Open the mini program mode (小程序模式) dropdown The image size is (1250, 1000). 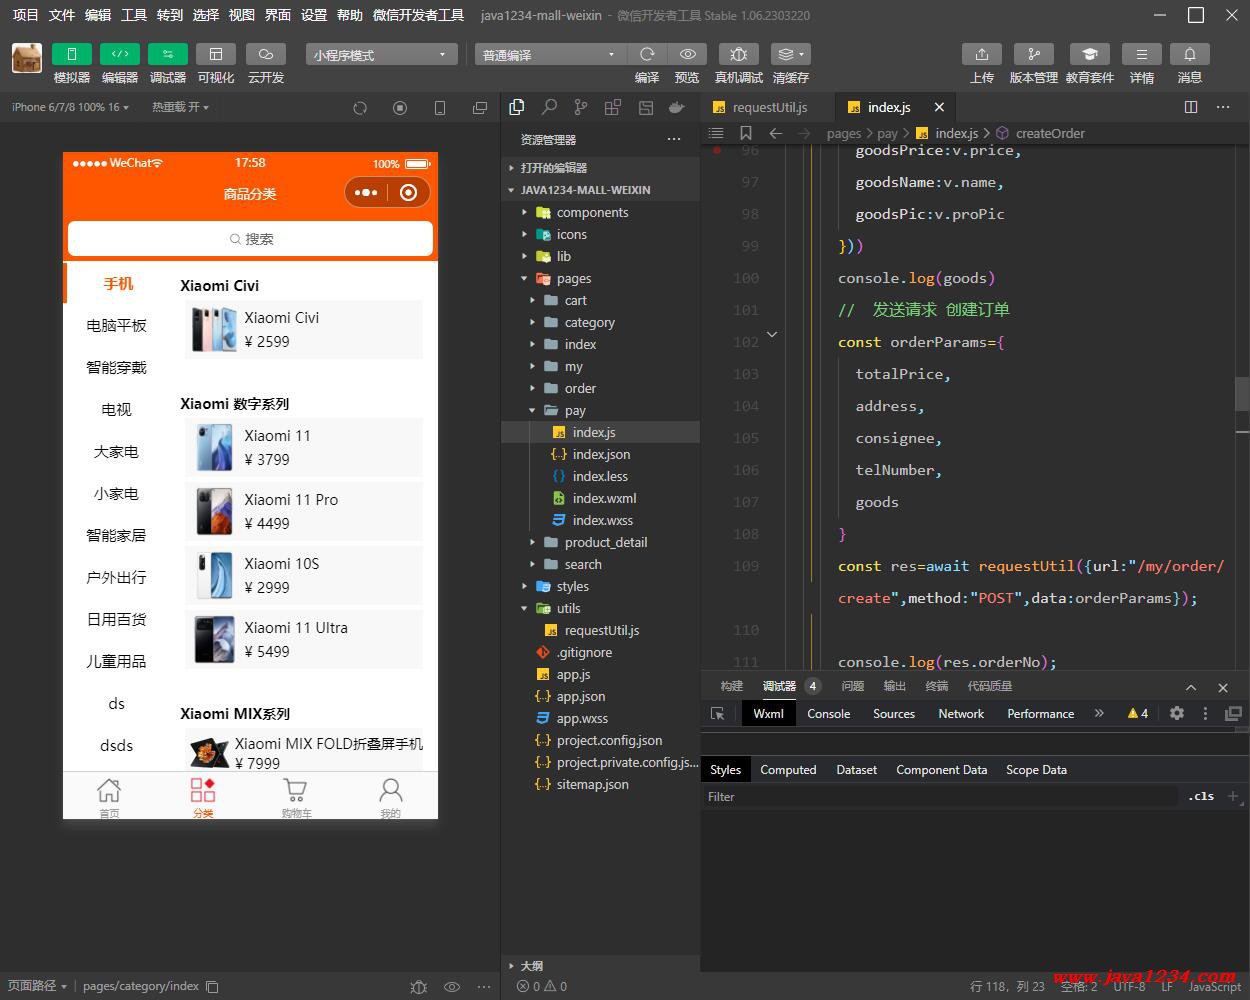click(x=381, y=55)
